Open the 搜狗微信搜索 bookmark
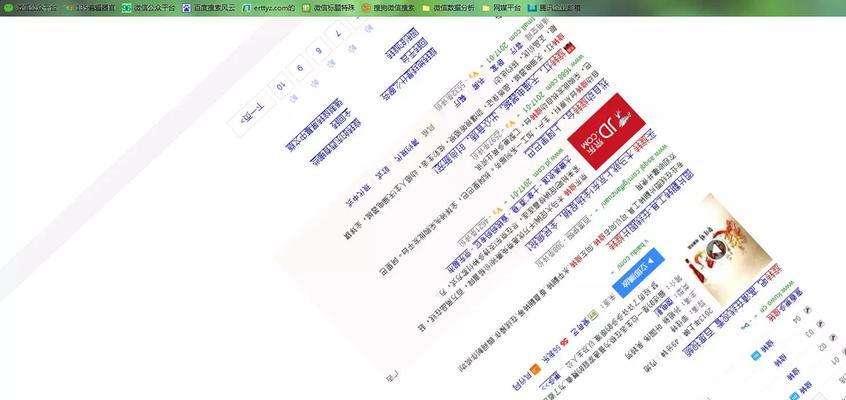Image resolution: width=846 pixels, height=400 pixels. pyautogui.click(x=388, y=8)
